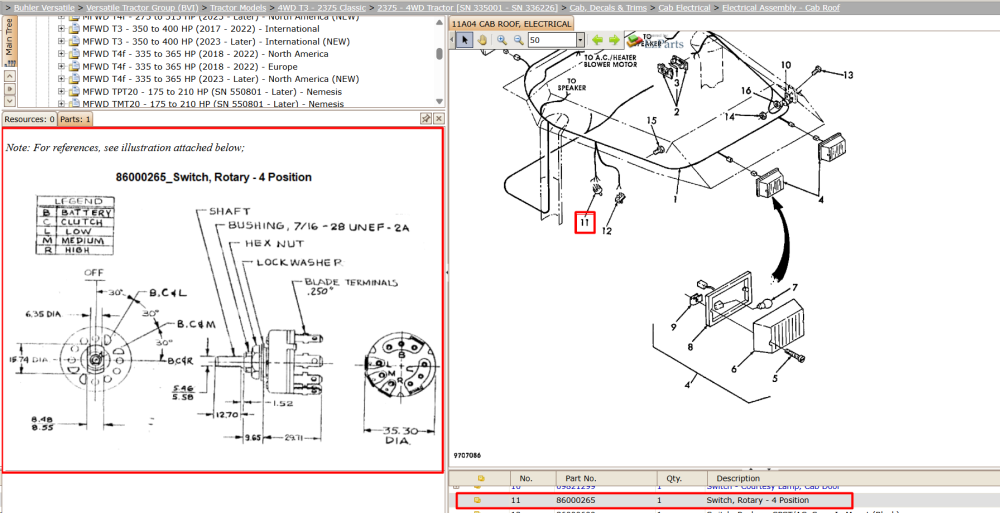Click the No. column header
Screen dimensions: 1000x513
pos(533,478)
